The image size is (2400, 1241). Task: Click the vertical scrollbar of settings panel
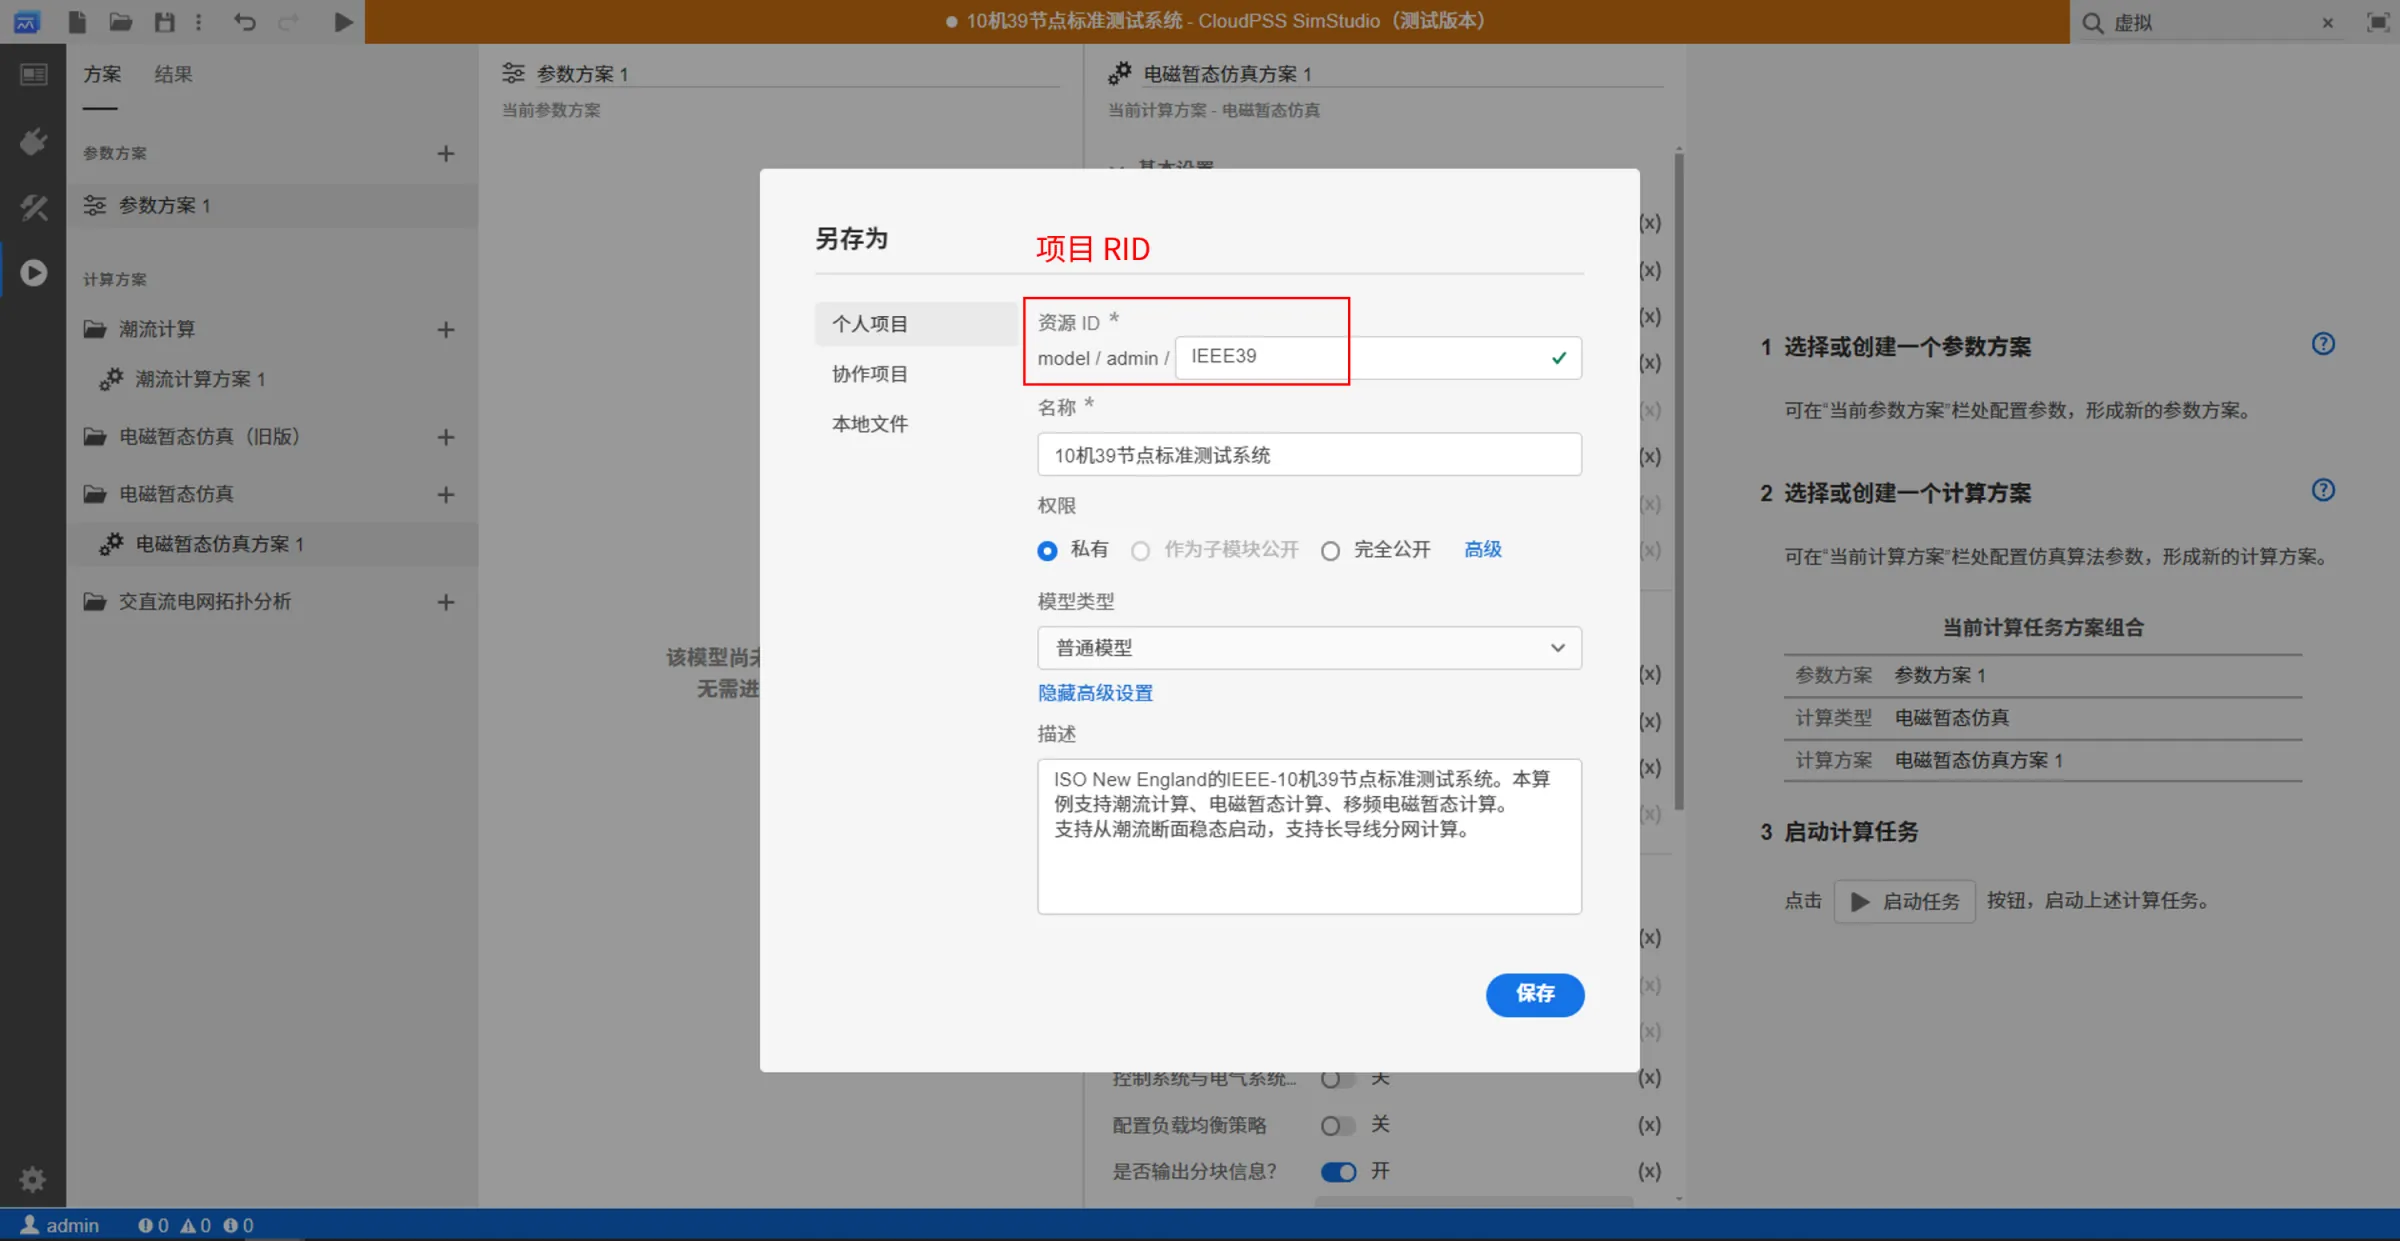point(1679,480)
